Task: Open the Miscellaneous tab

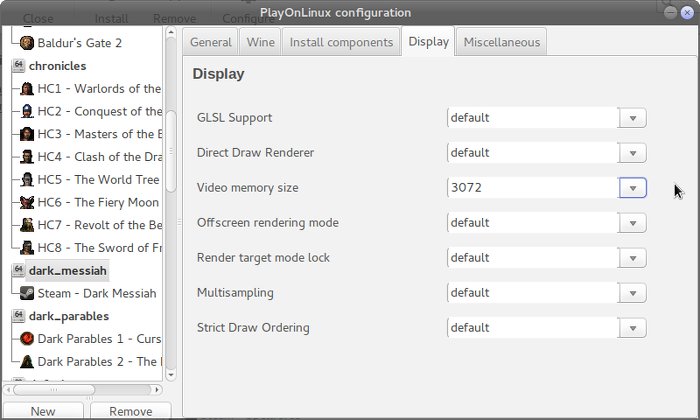Action: 502,42
